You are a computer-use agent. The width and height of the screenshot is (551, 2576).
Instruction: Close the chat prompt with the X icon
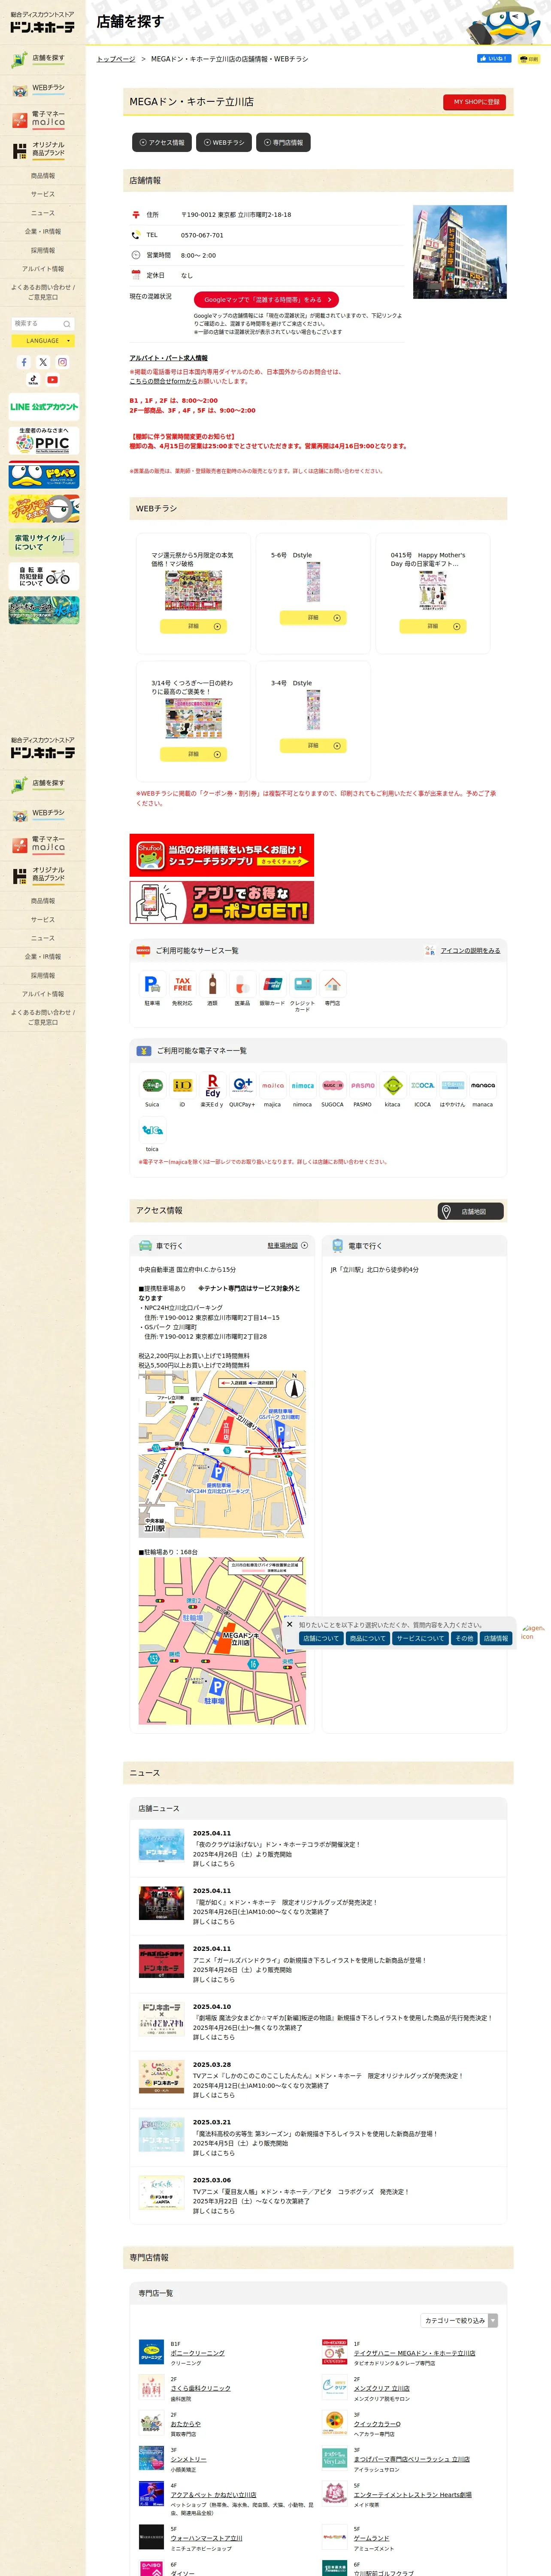click(290, 1624)
